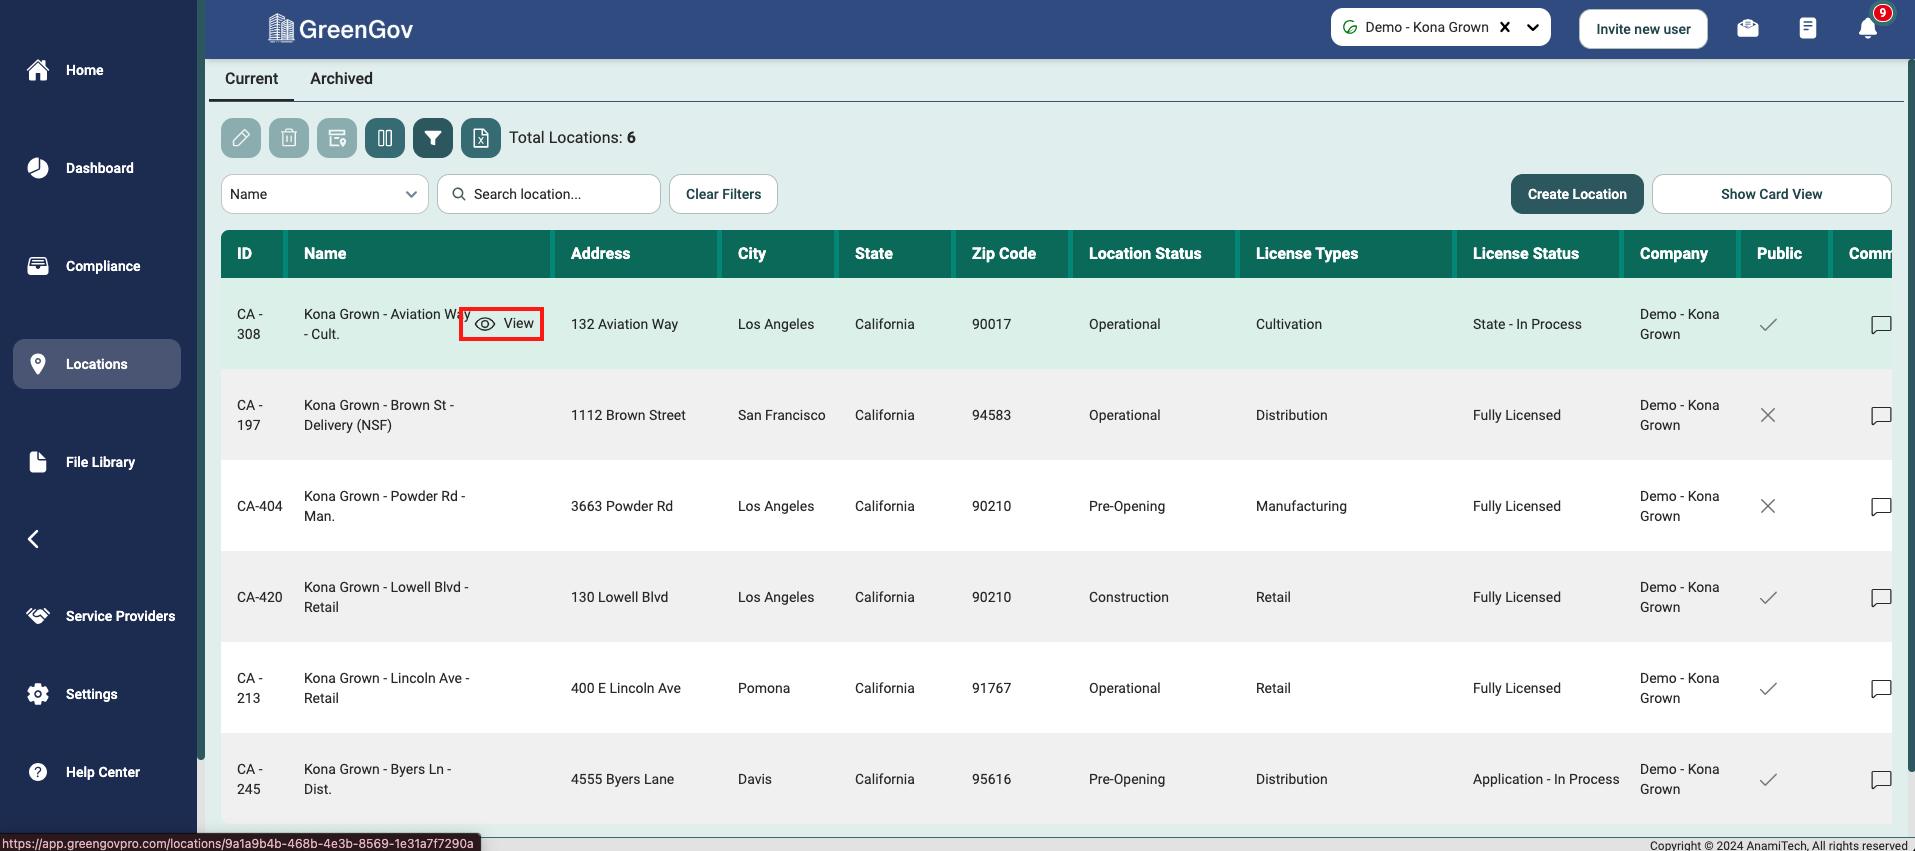Open the column chooser icon
The image size is (1915, 851).
pos(385,138)
